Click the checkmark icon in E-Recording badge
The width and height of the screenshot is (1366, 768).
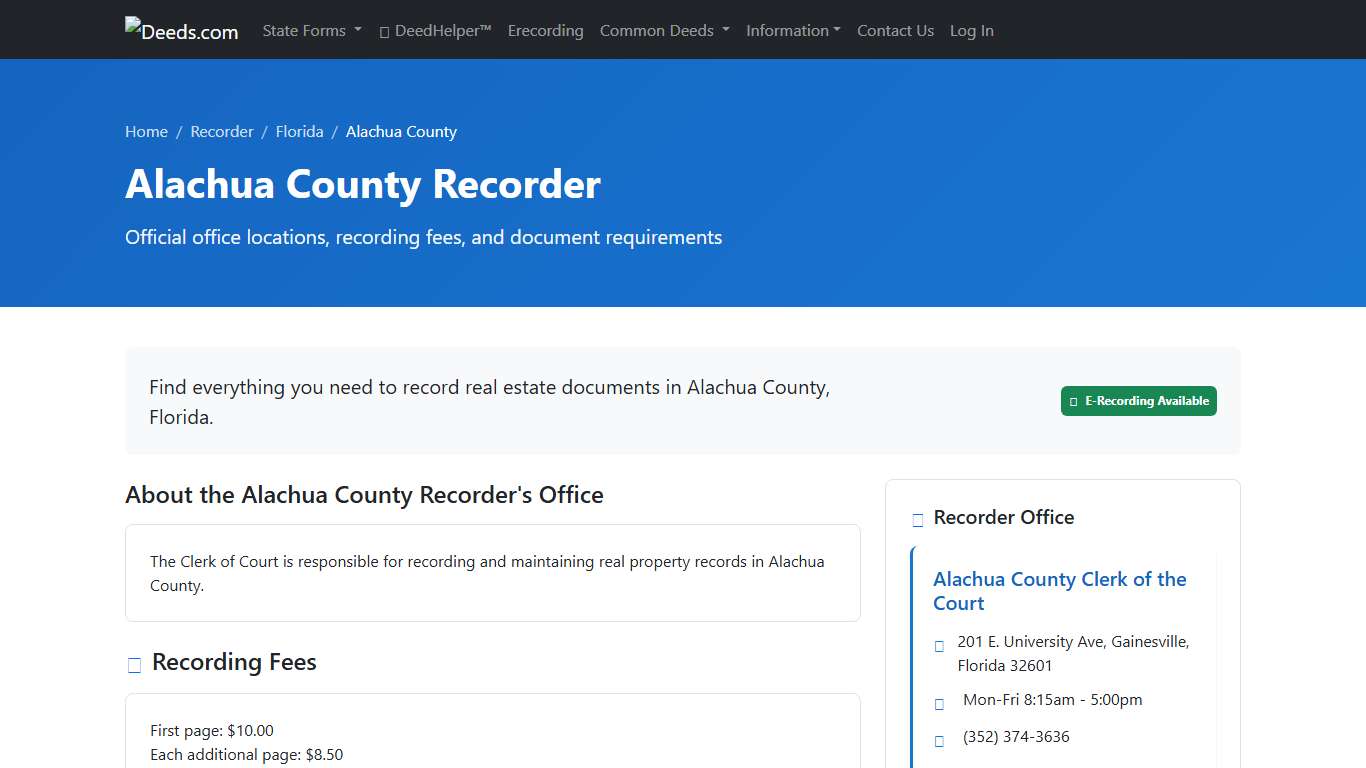coord(1074,401)
